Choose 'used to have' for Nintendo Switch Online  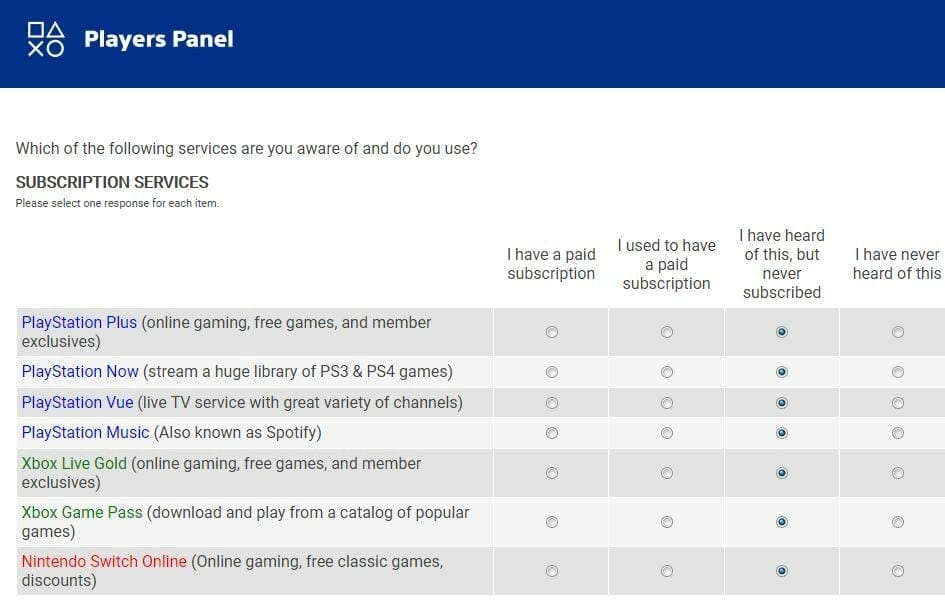coord(667,571)
